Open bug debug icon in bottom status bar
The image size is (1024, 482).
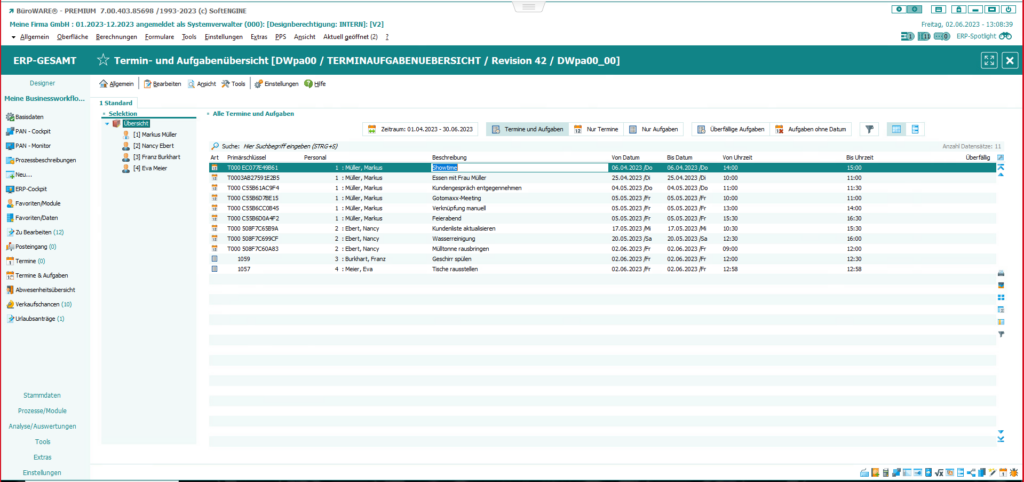click(x=1014, y=472)
